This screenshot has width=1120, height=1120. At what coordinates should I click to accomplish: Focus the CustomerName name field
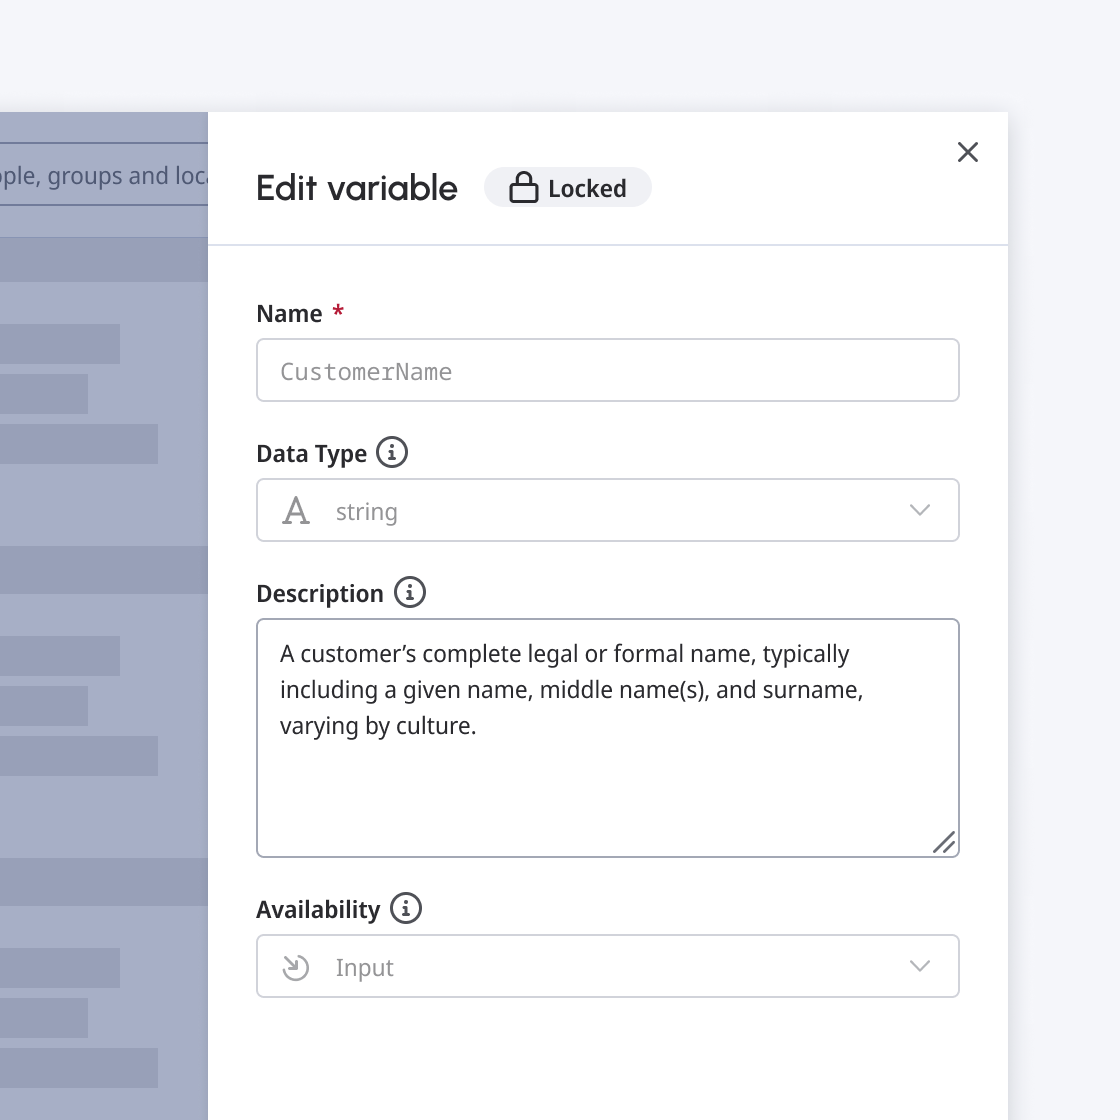pos(607,371)
